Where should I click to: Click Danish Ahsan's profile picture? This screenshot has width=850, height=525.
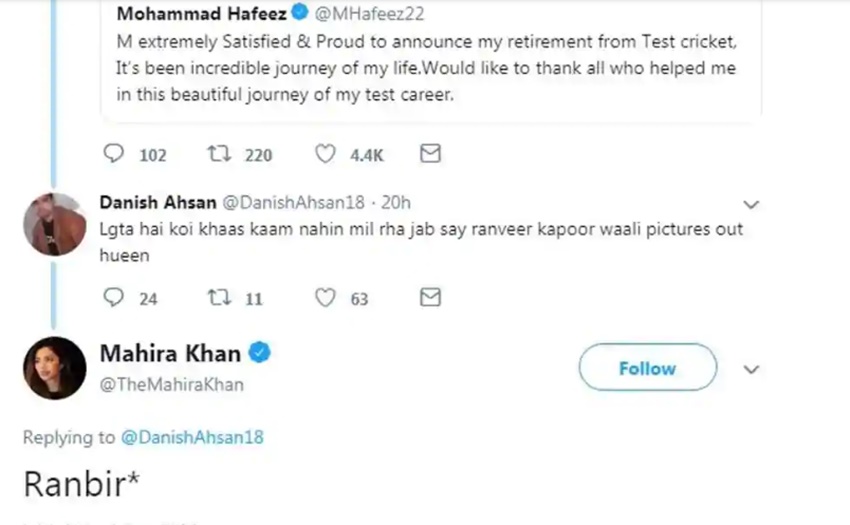point(53,224)
